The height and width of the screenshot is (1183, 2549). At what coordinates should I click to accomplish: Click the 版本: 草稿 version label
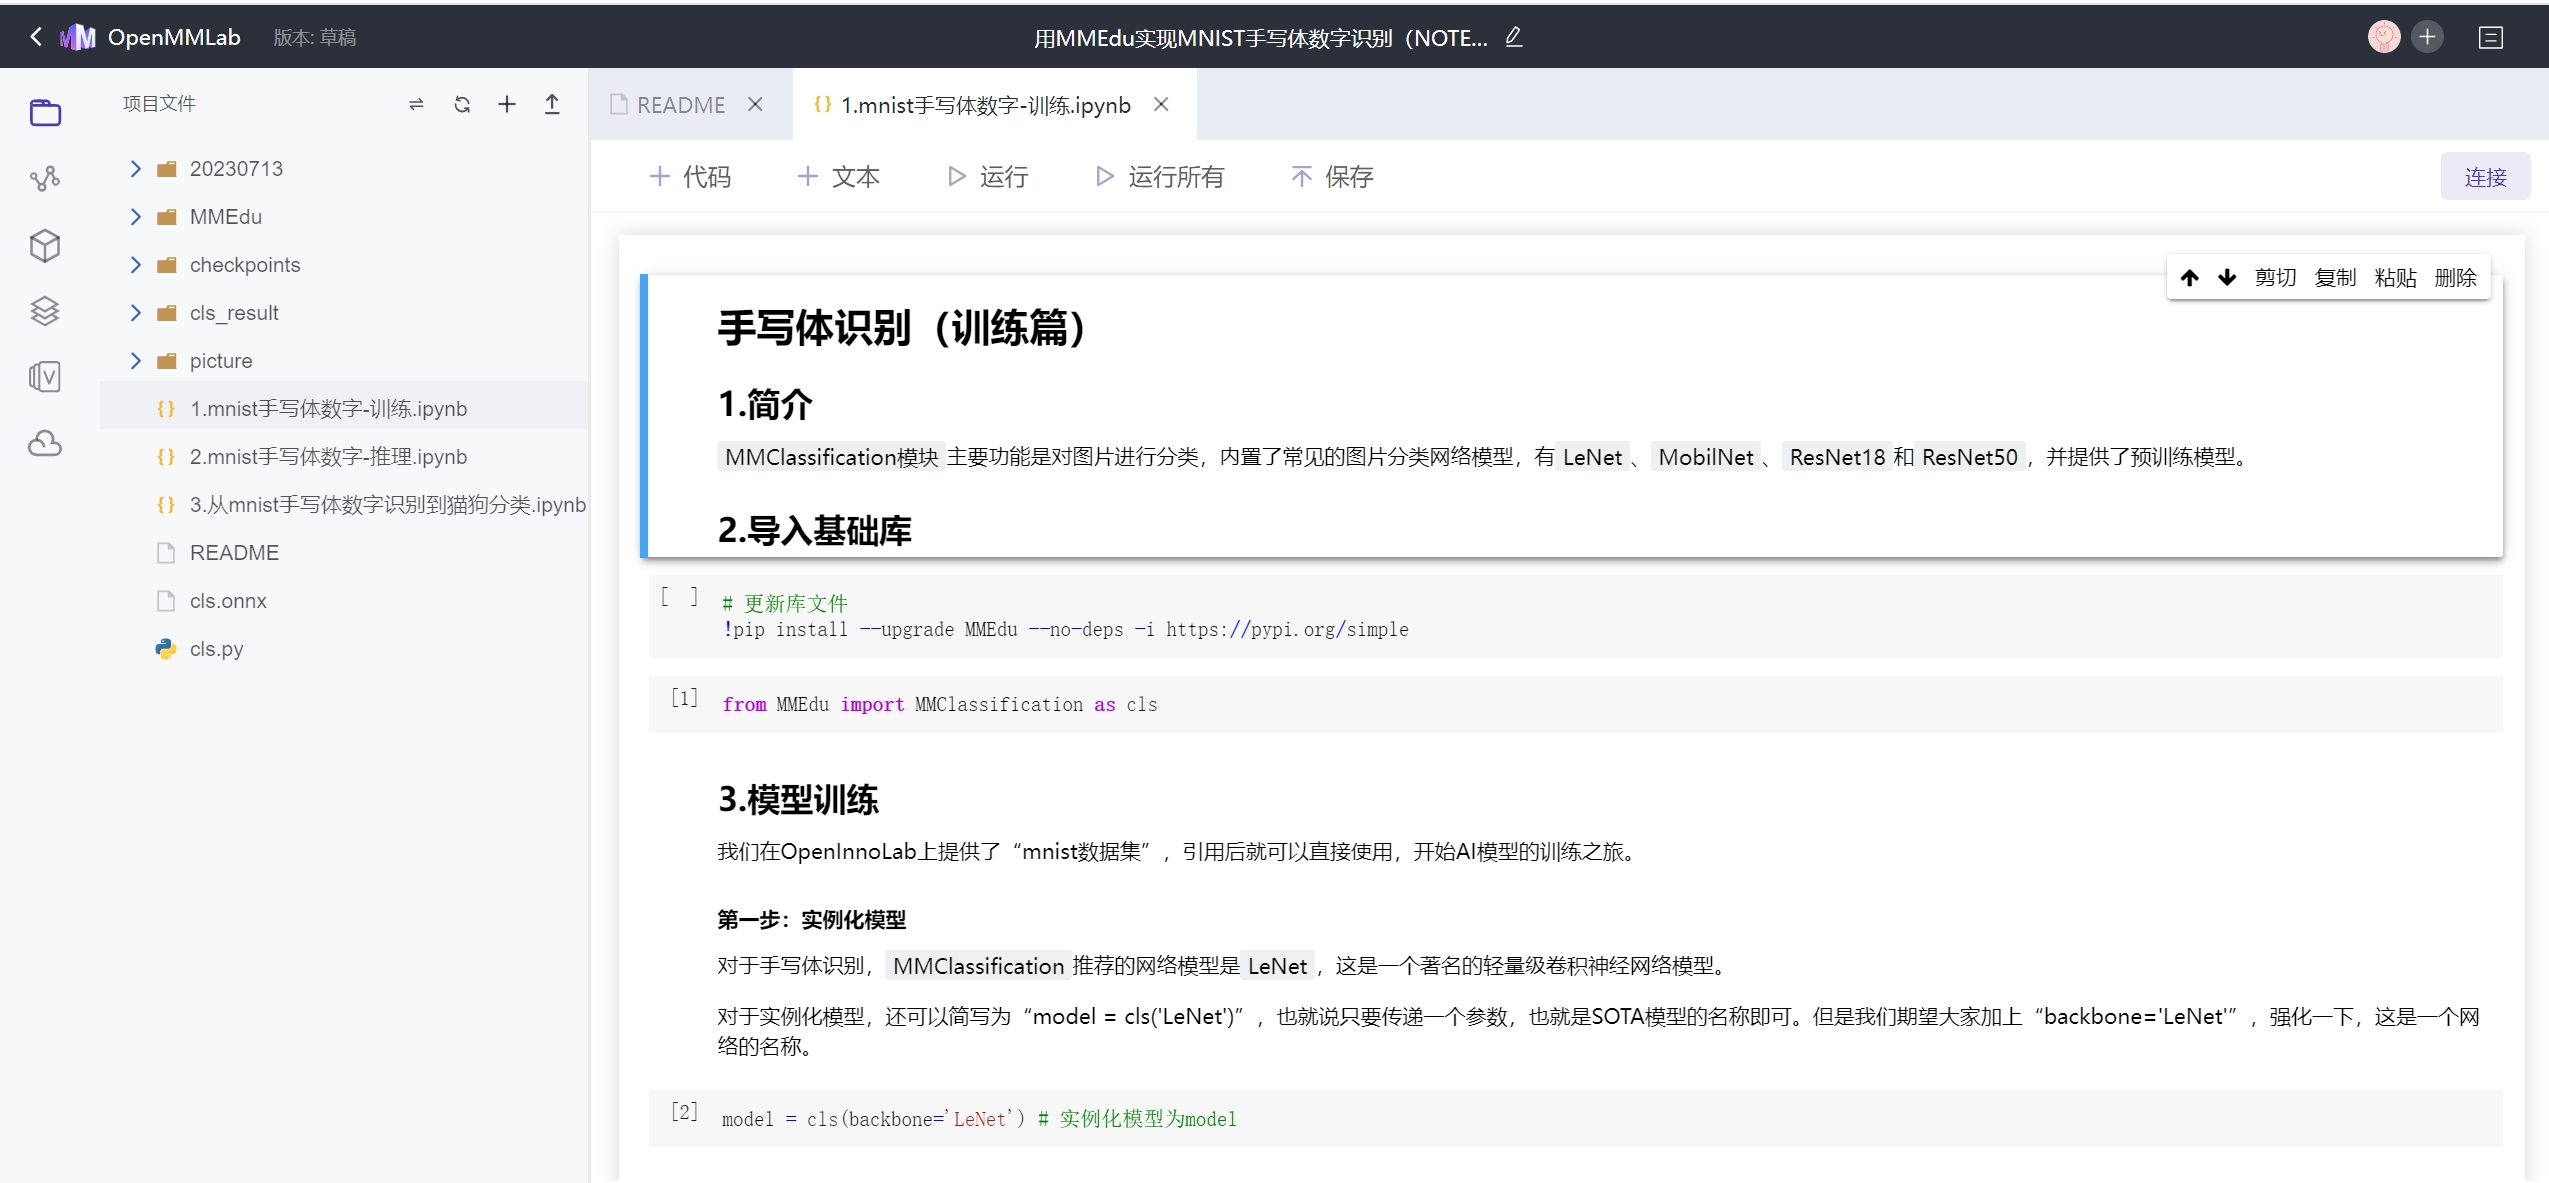click(315, 38)
